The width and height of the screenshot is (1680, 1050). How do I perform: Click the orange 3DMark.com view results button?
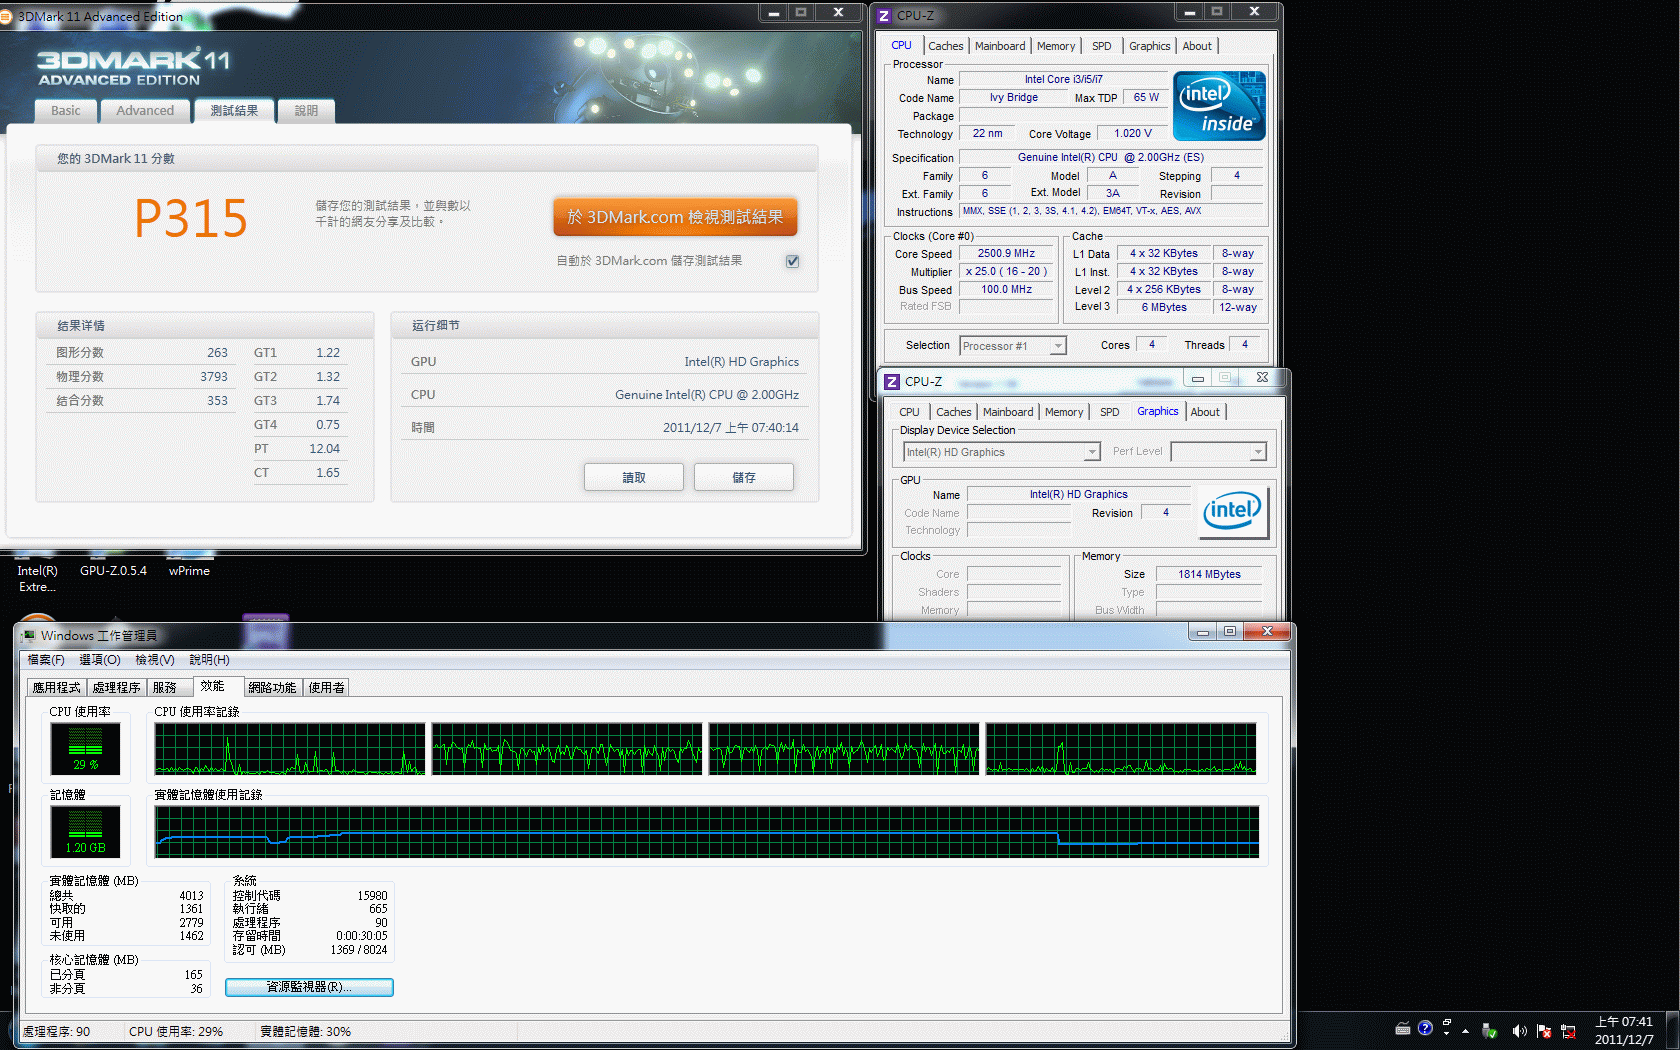(x=675, y=217)
